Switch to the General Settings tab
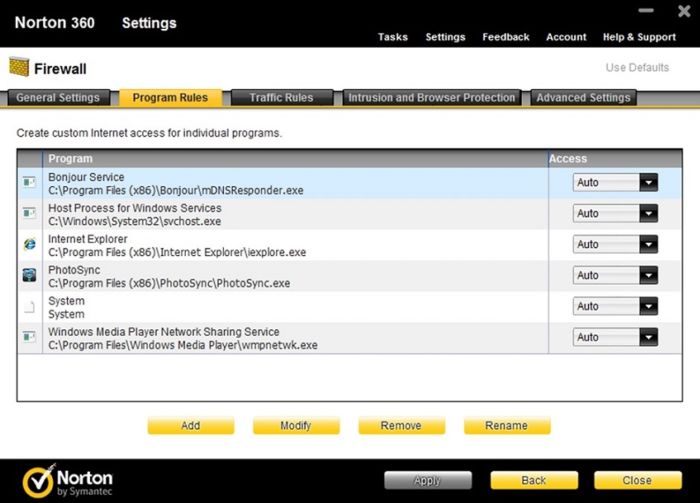The height and width of the screenshot is (503, 700). pyautogui.click(x=58, y=97)
